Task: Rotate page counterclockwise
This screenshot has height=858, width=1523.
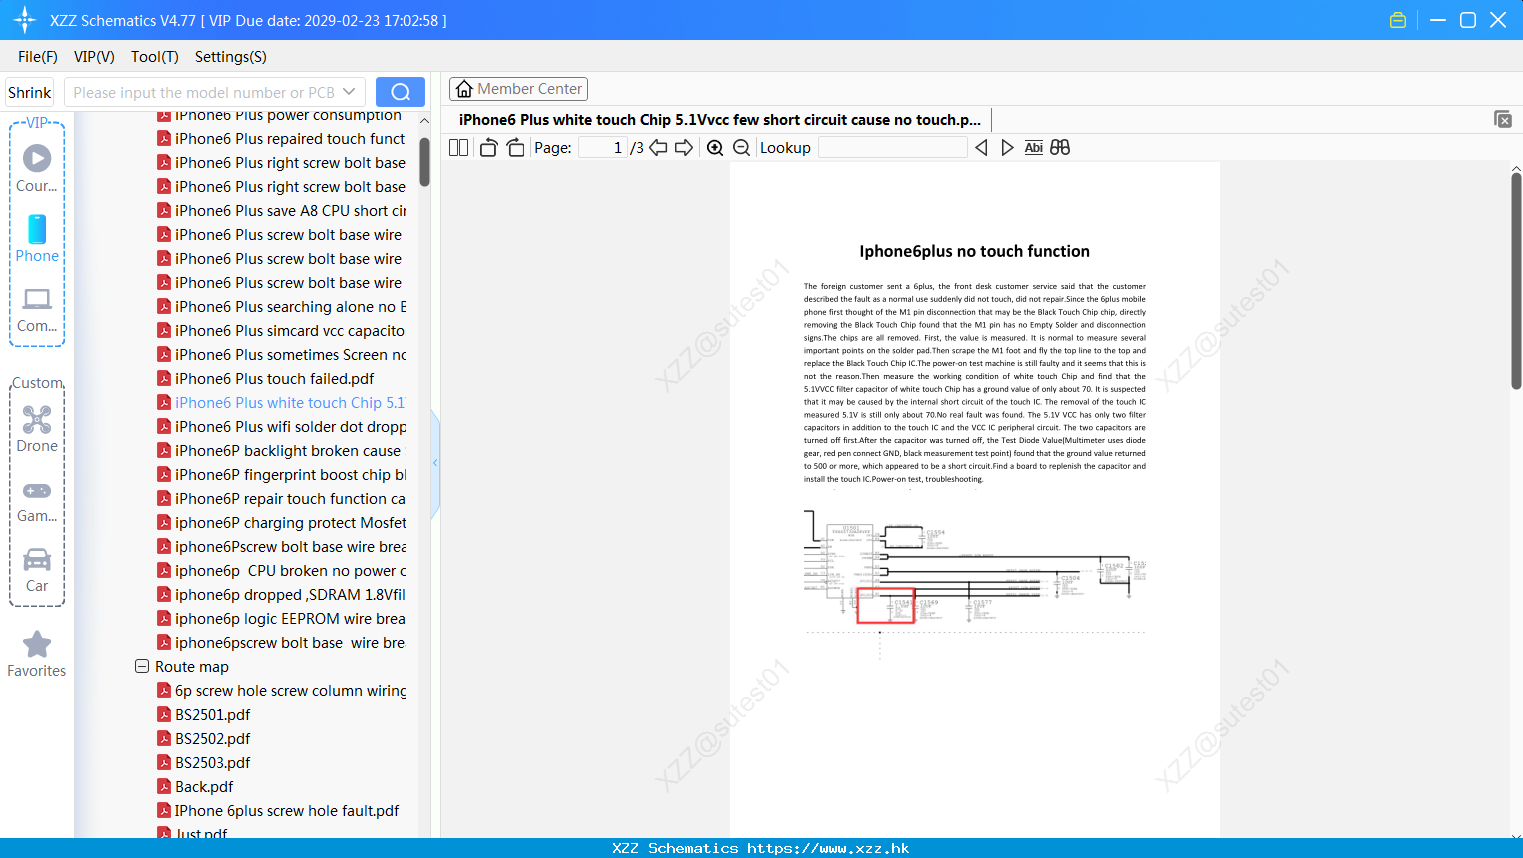Action: (488, 148)
